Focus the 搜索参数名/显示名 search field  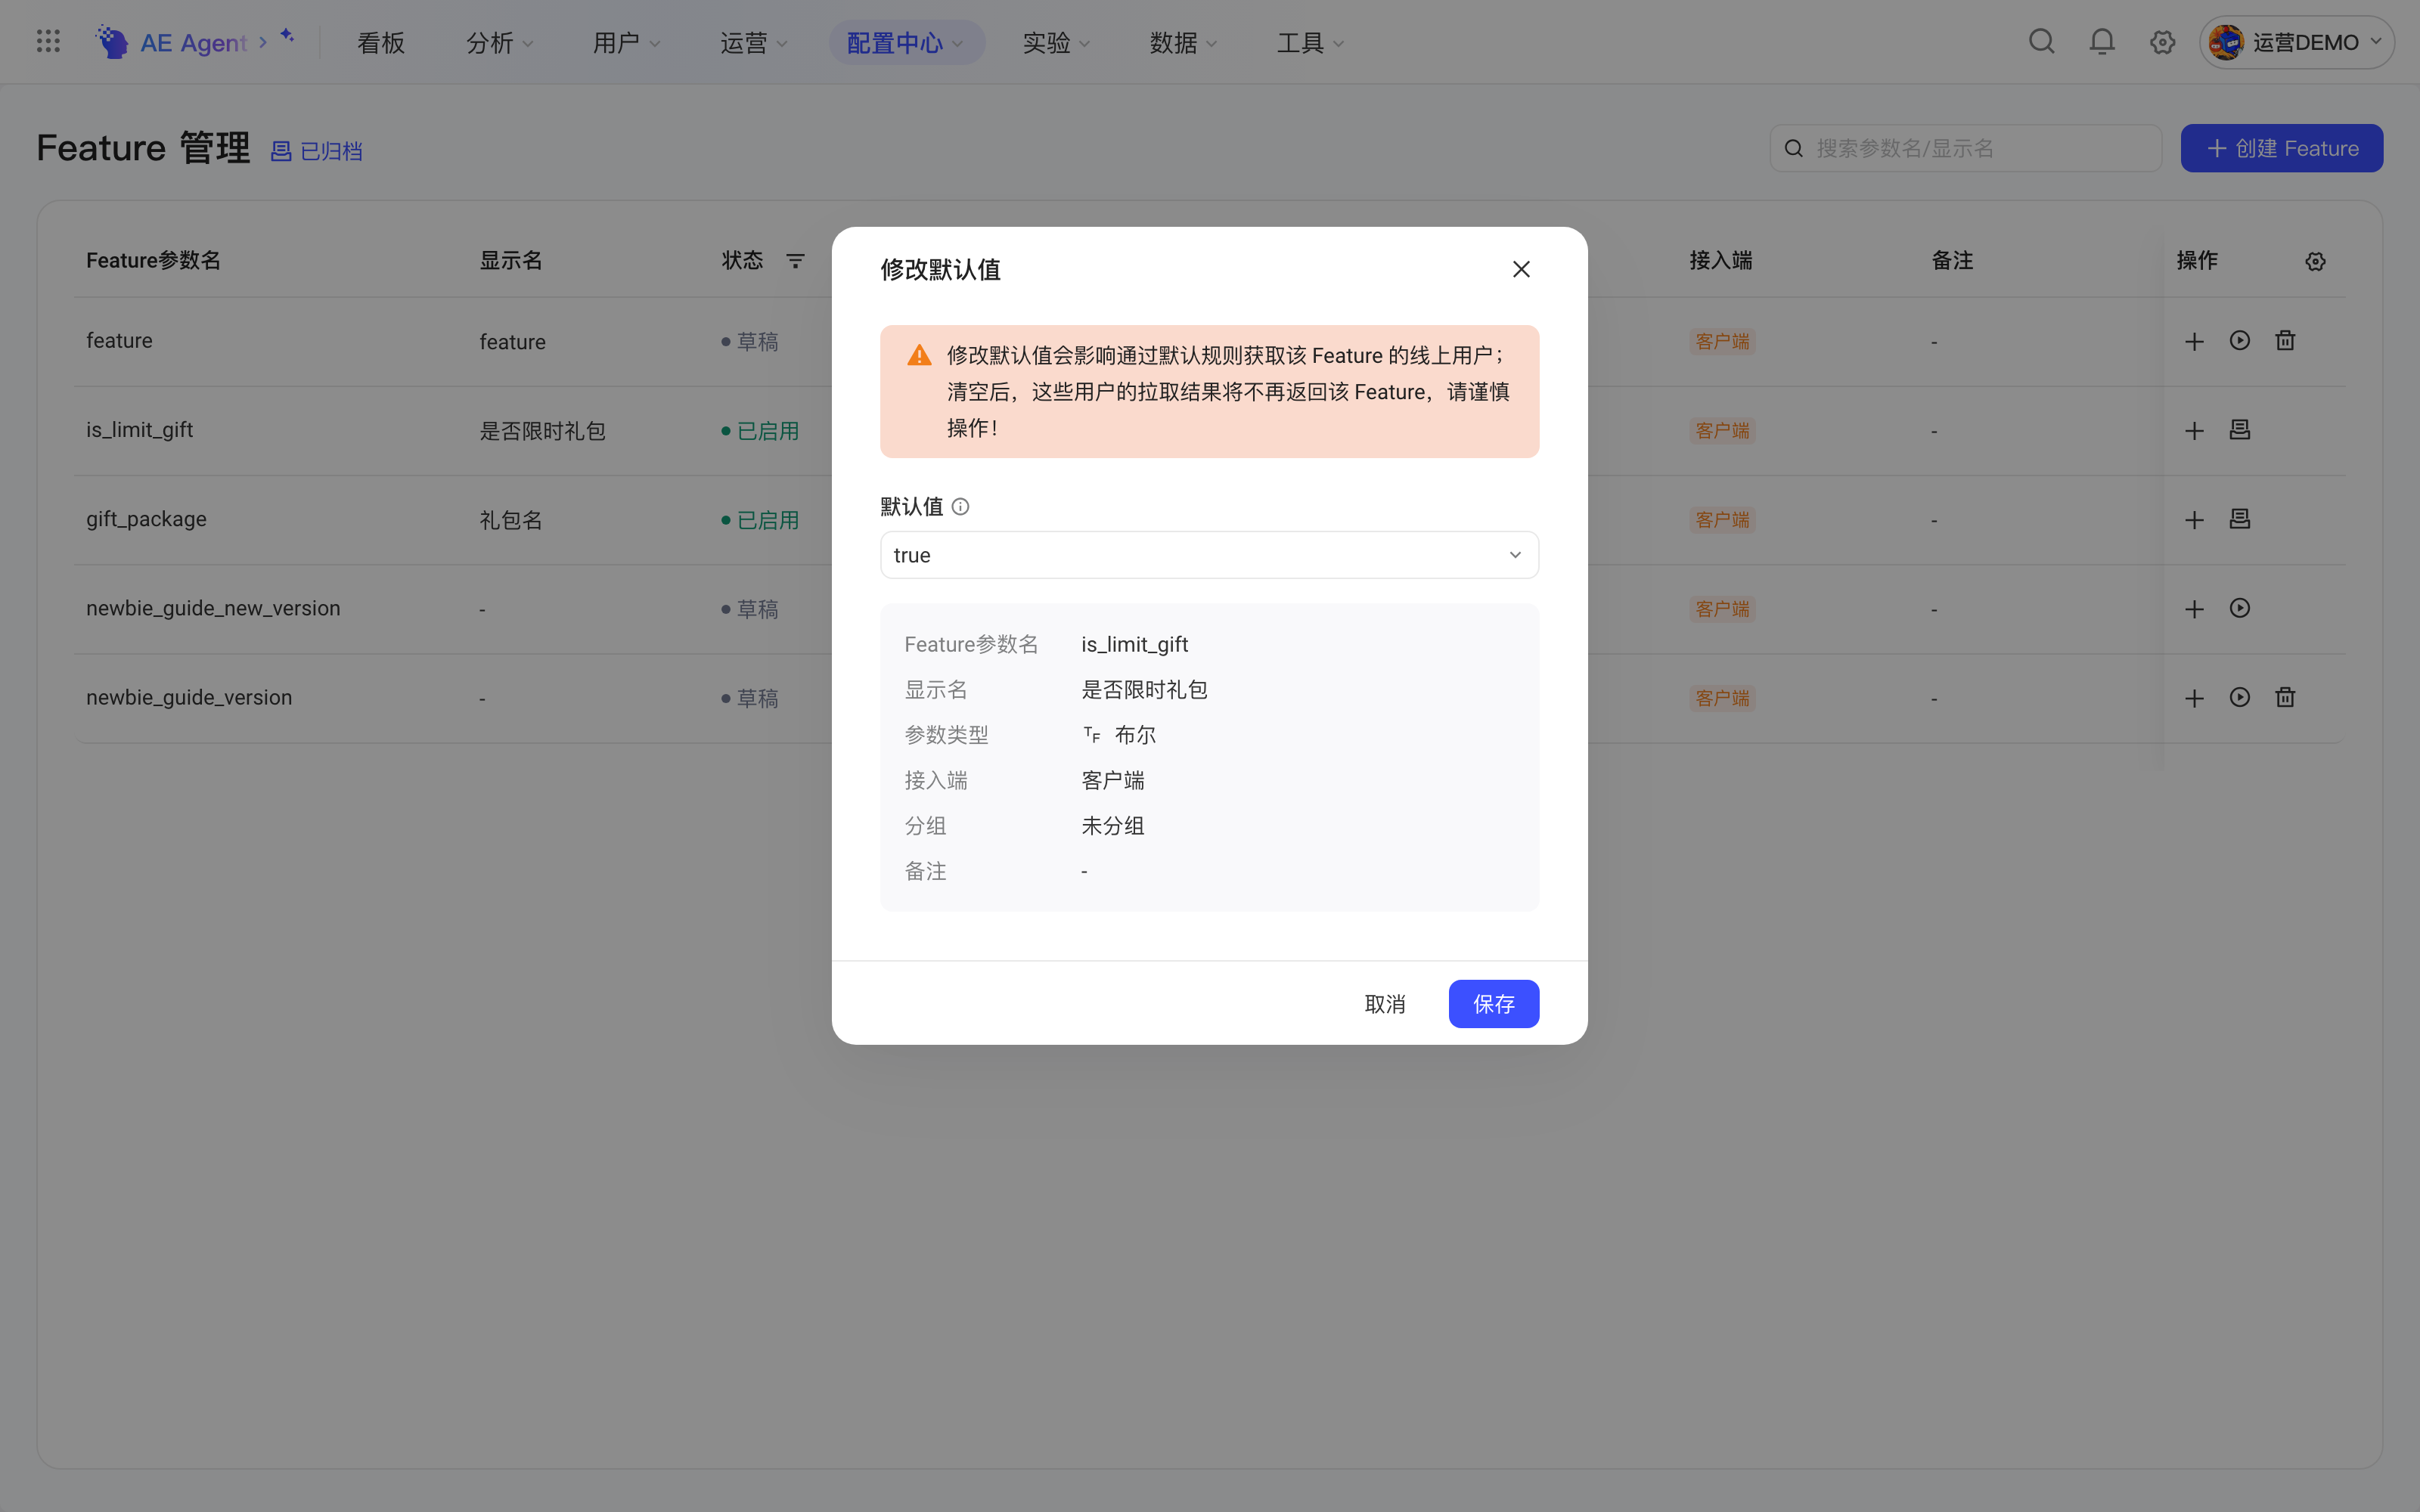pyautogui.click(x=1965, y=148)
